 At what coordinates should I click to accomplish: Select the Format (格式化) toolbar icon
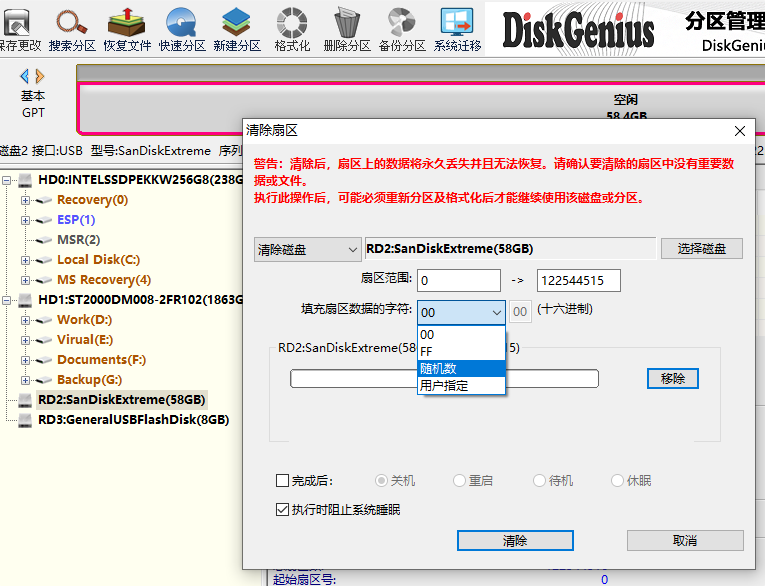[x=292, y=22]
